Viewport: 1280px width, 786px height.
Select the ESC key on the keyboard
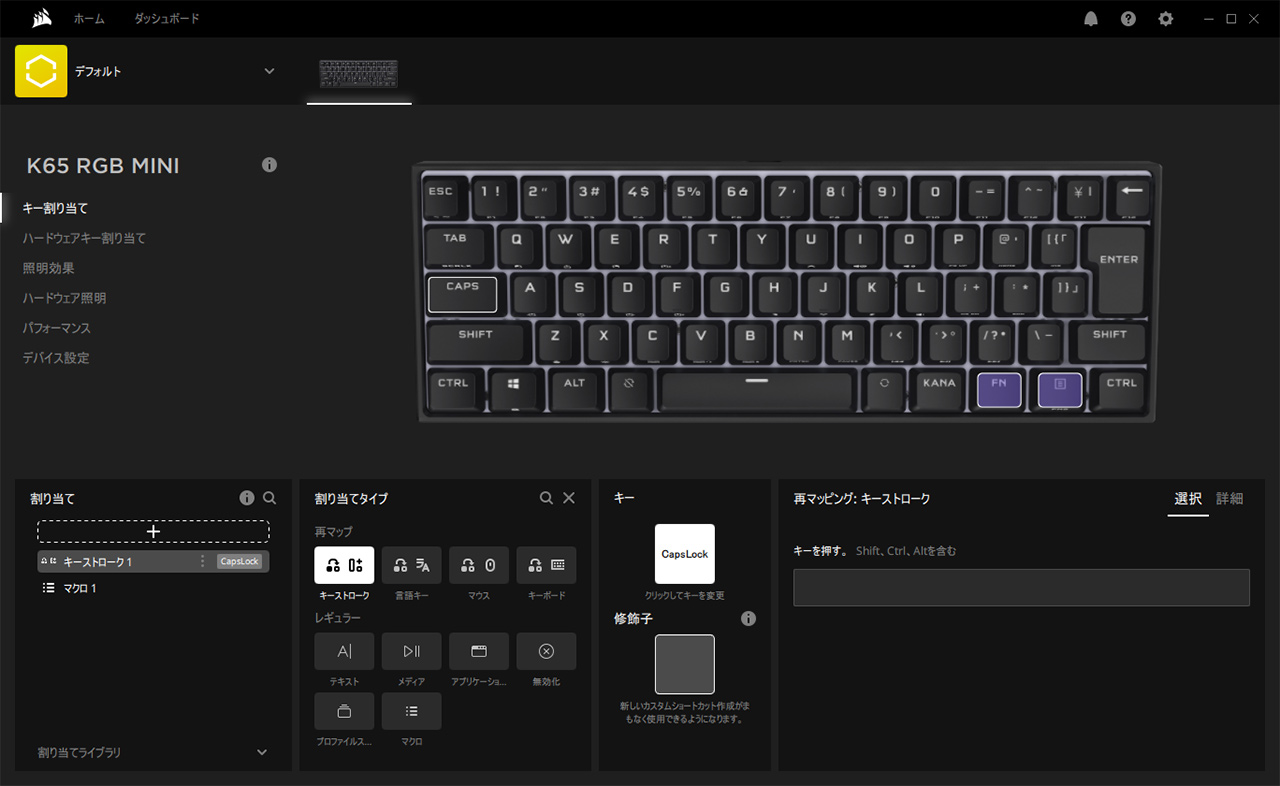click(440, 198)
